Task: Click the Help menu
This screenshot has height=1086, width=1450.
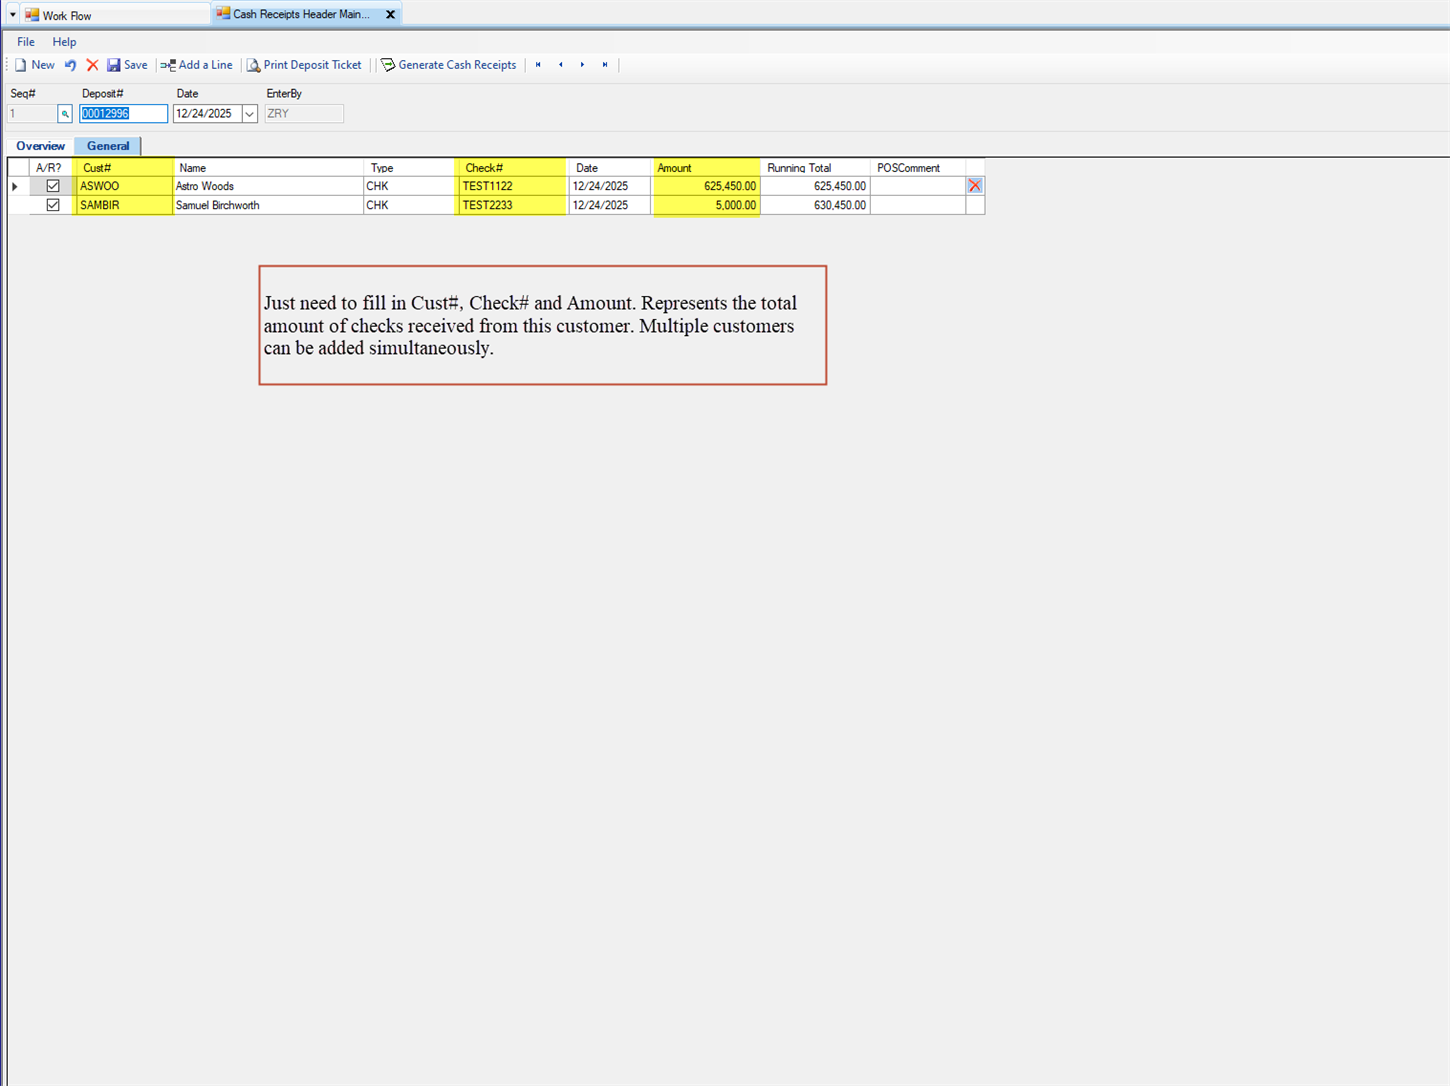Action: click(x=64, y=42)
